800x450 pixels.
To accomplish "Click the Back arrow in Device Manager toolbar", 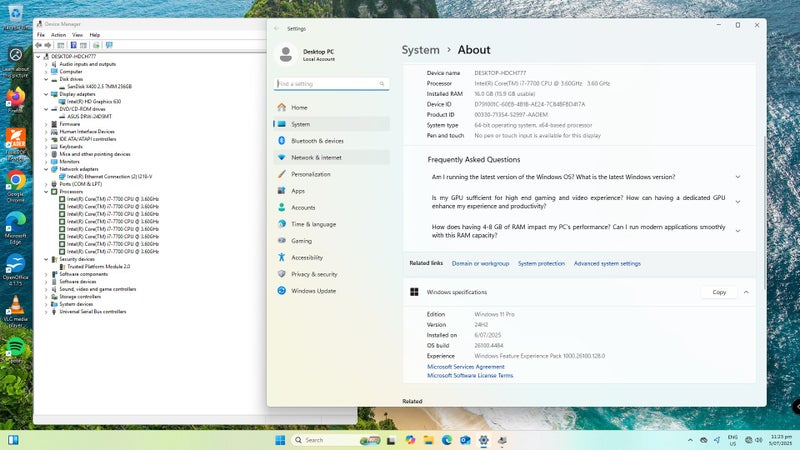I will (x=38, y=45).
